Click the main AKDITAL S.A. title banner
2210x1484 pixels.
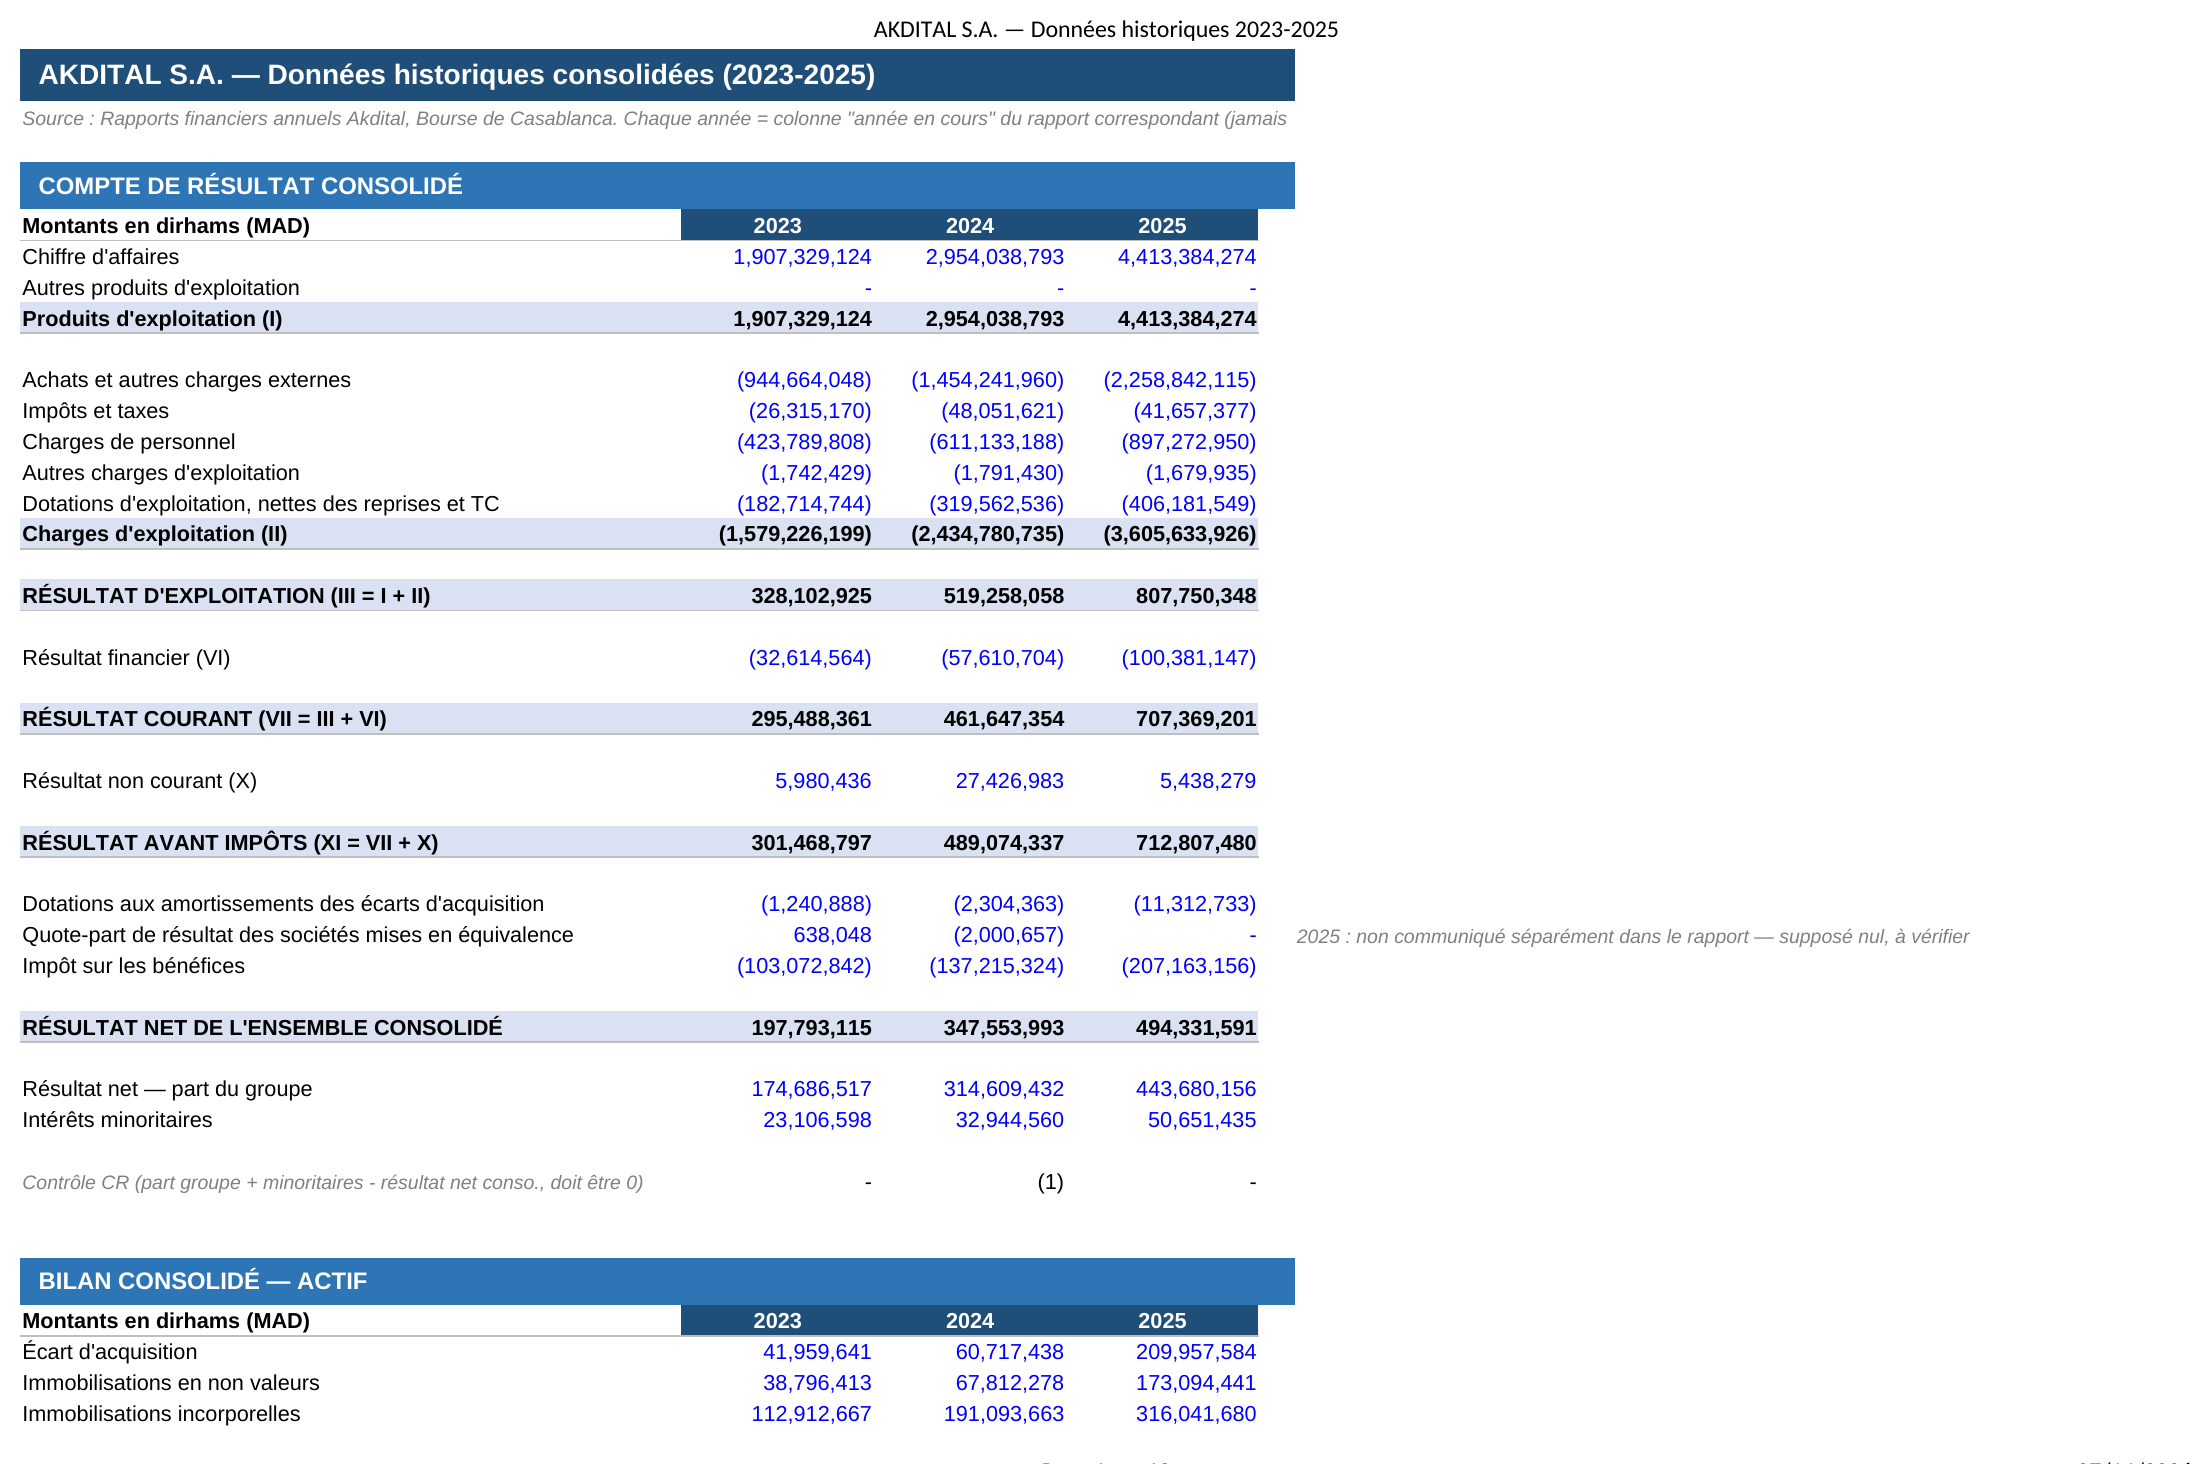click(x=657, y=75)
